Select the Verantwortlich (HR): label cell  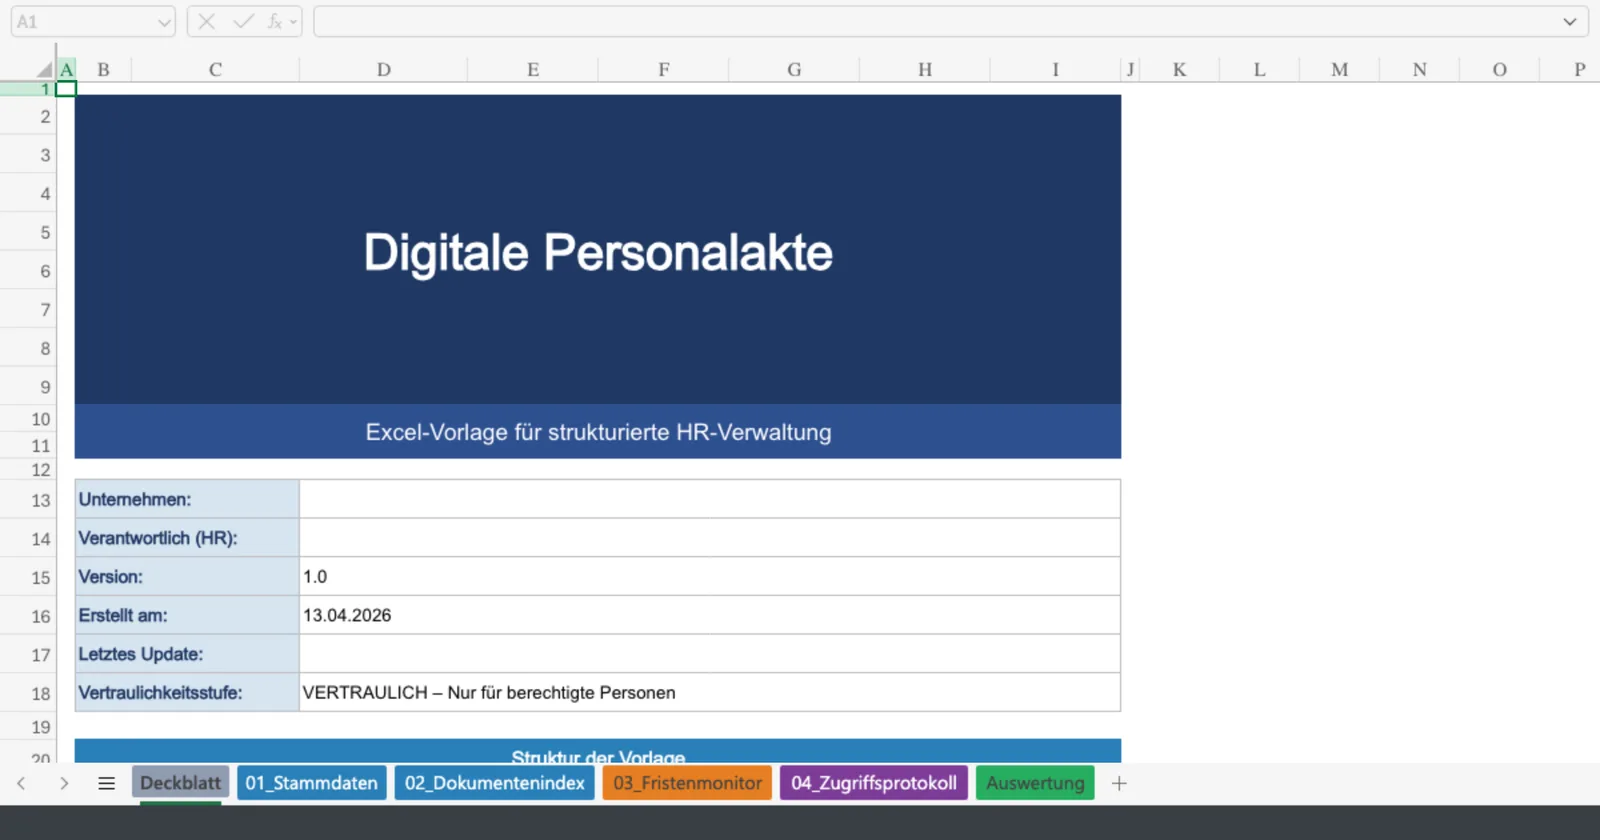[187, 538]
